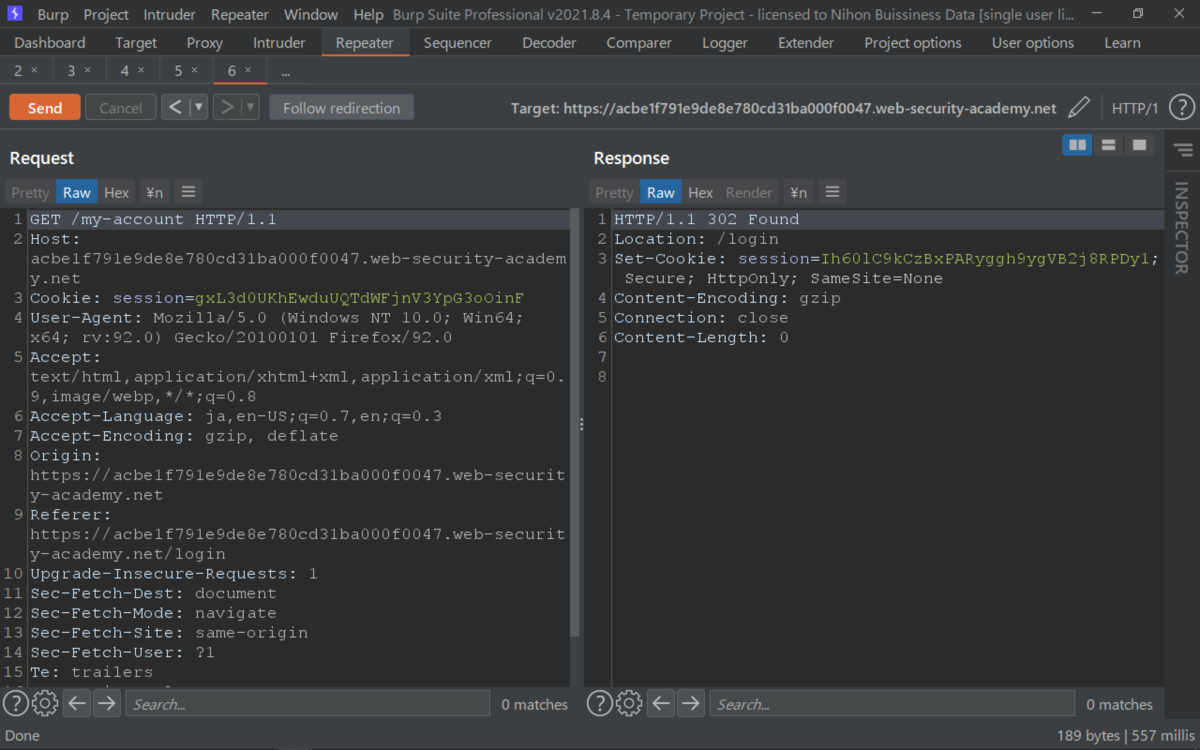1200x750 pixels.
Task: Open Inspector panel menu lines icon
Action: click(1183, 150)
